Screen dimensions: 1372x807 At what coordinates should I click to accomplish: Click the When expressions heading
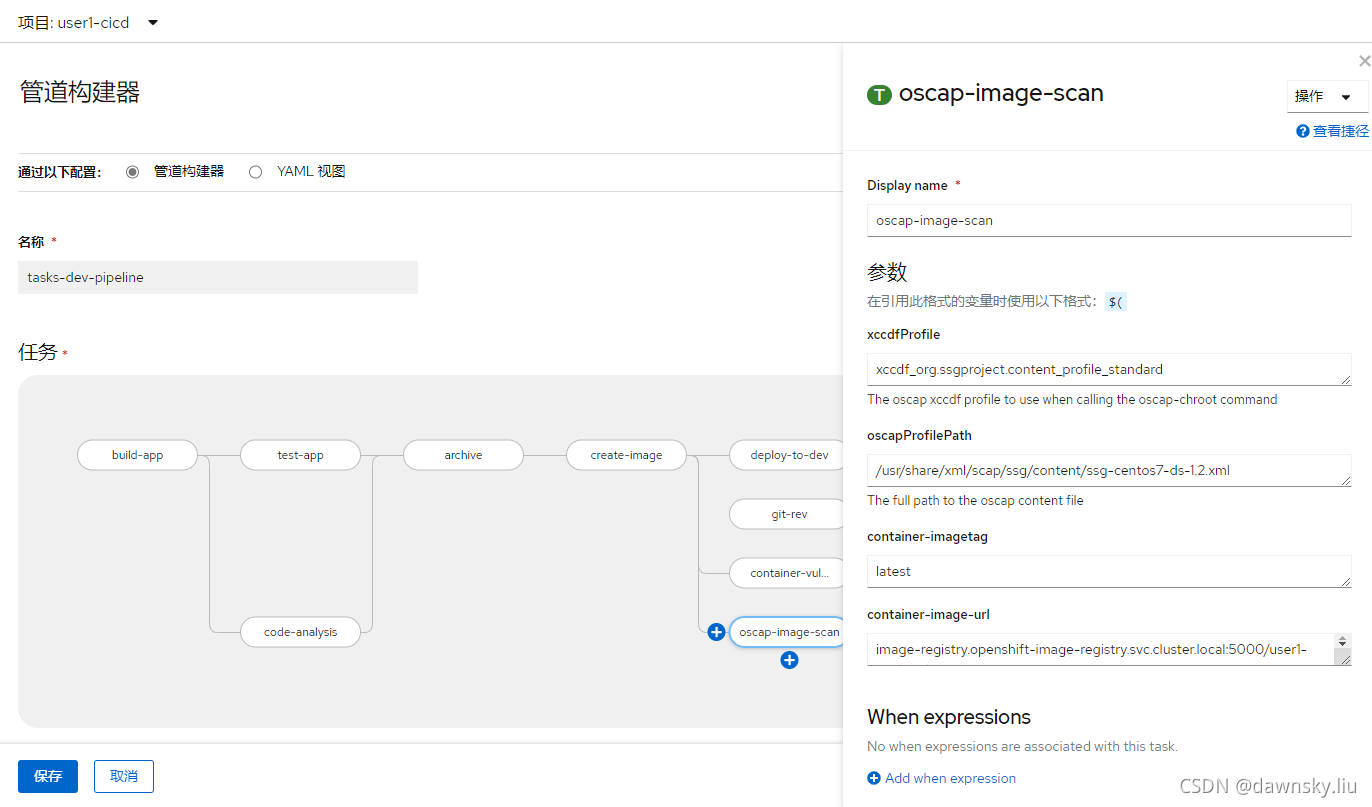pyautogui.click(x=949, y=717)
